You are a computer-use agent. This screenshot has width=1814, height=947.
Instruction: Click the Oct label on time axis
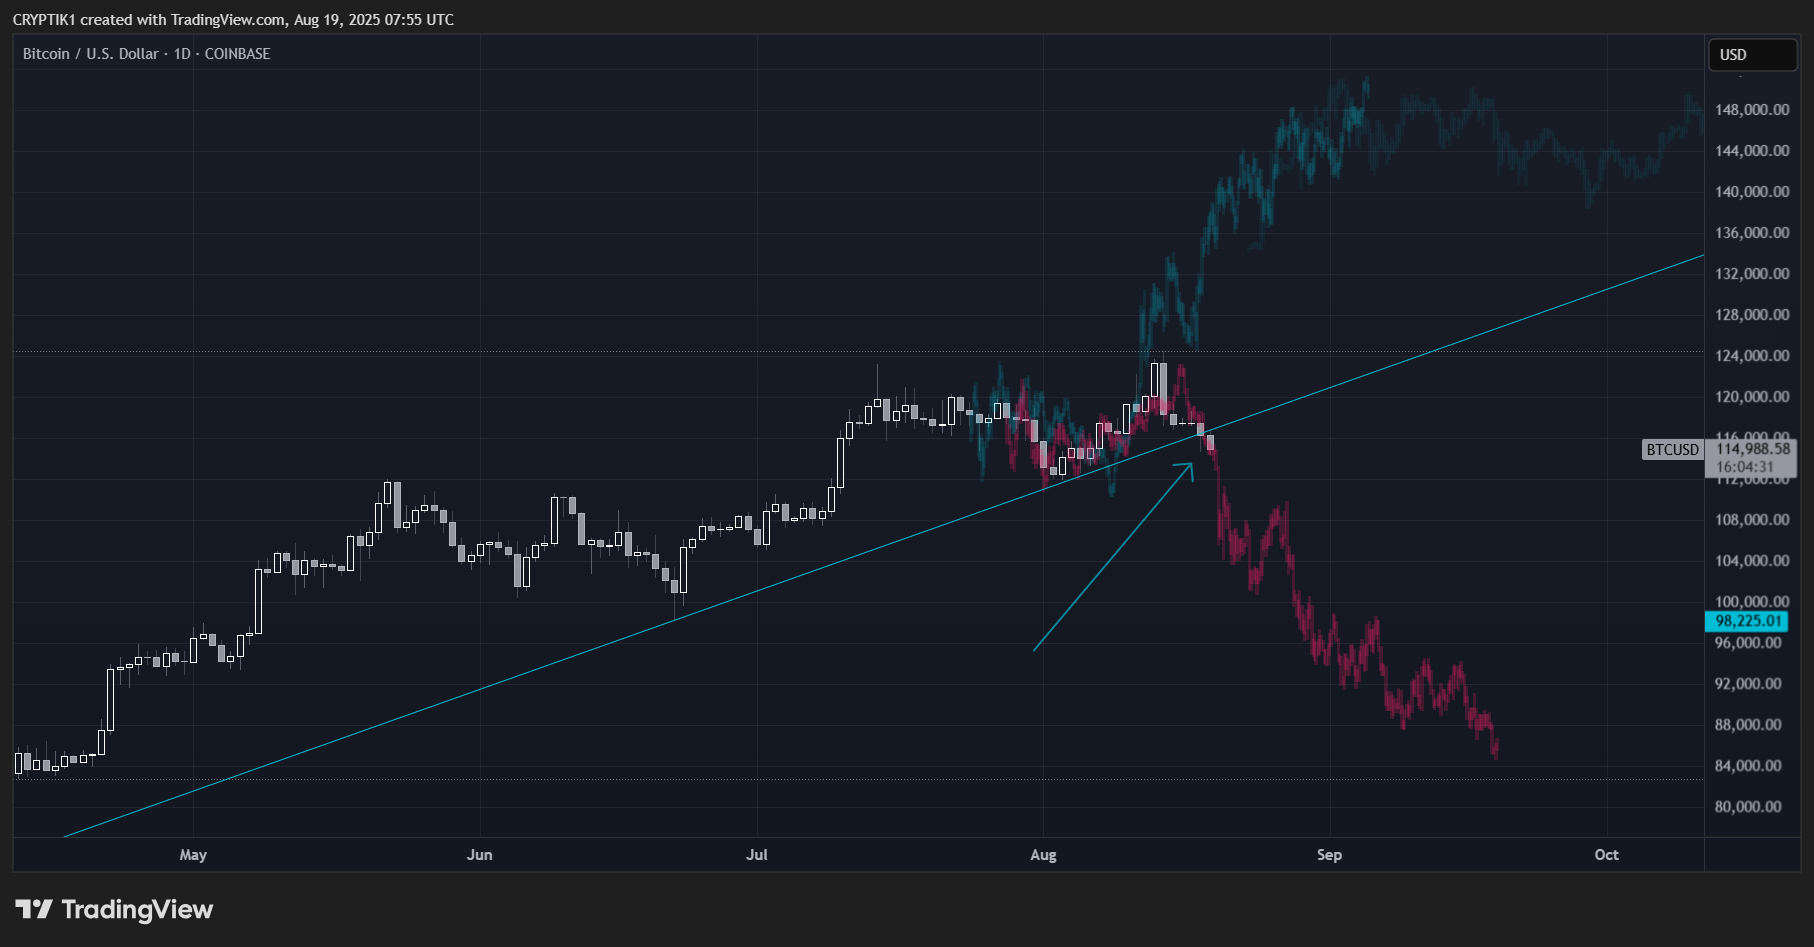(1606, 855)
